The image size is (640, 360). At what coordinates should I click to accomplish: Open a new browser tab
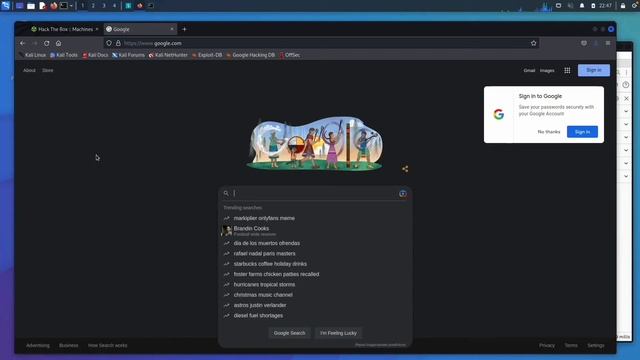pyautogui.click(x=184, y=29)
